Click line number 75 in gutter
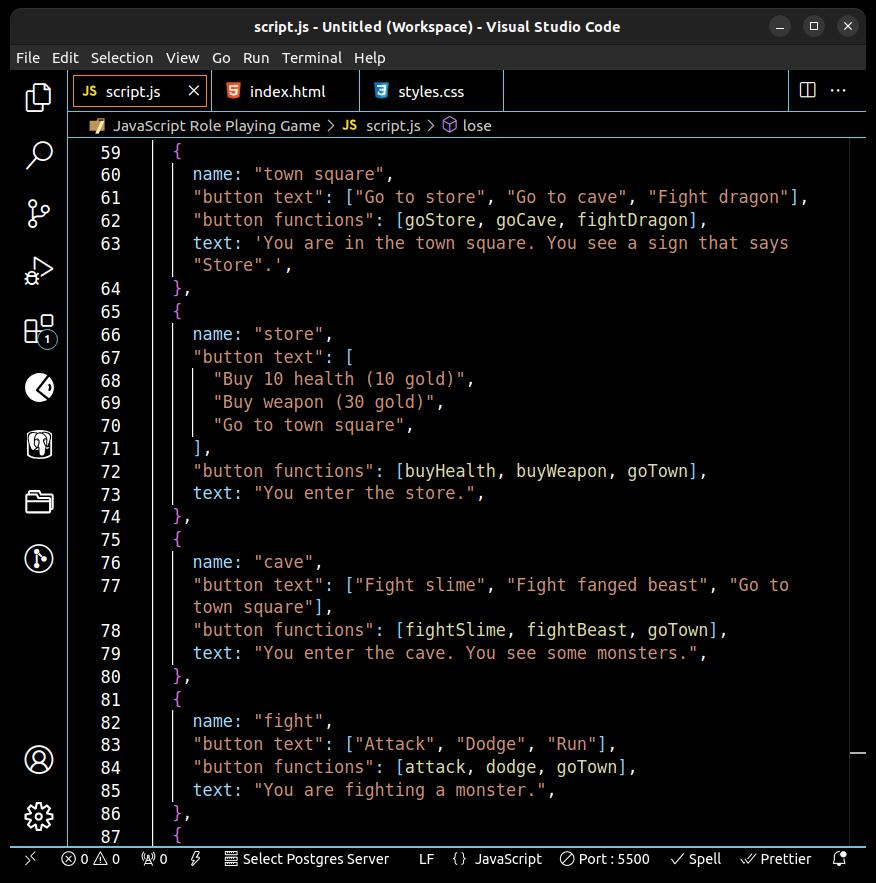Viewport: 876px width, 883px height. [110, 539]
